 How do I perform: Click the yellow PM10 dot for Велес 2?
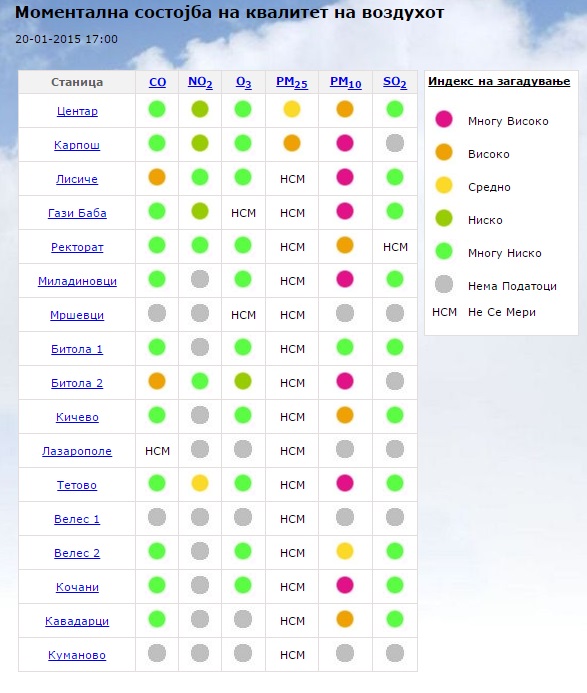tap(345, 551)
